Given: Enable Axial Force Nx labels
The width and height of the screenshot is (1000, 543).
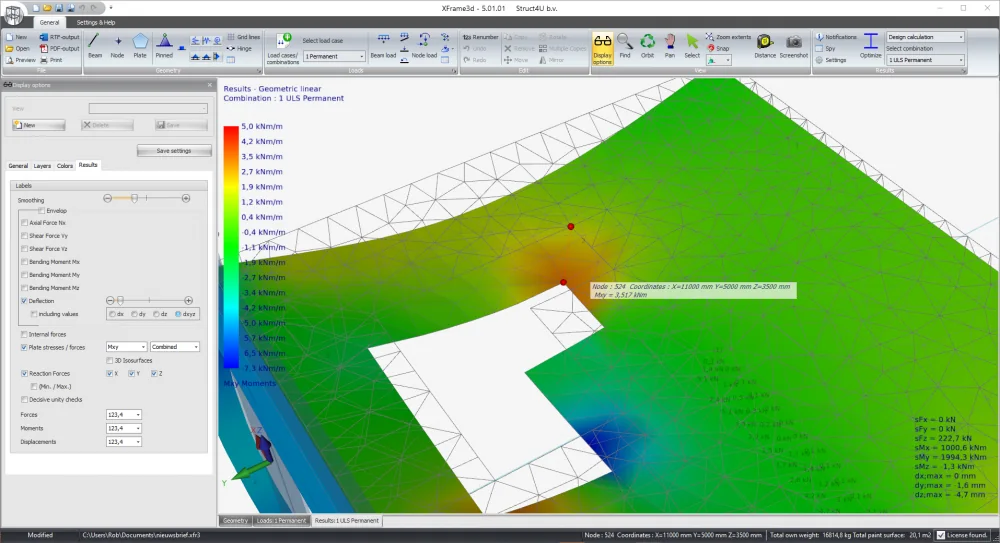Looking at the screenshot, I should (x=24, y=223).
